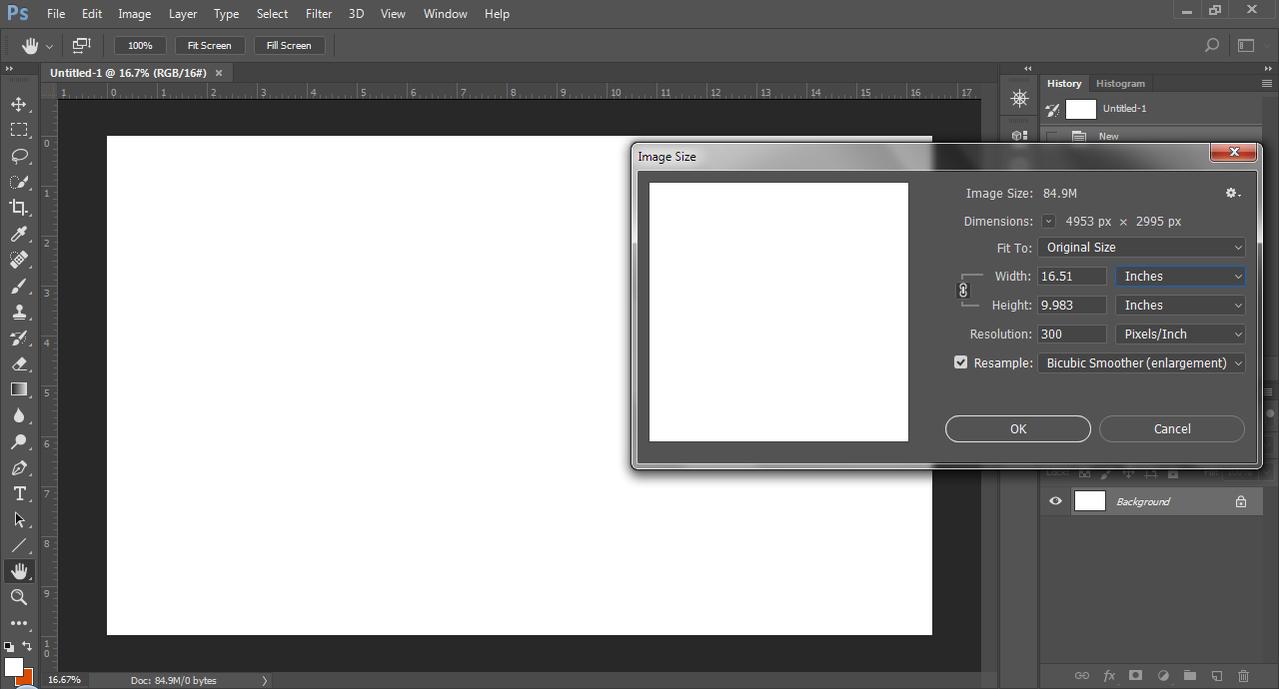Toggle the Resample checkbox
The image size is (1279, 689).
click(961, 363)
